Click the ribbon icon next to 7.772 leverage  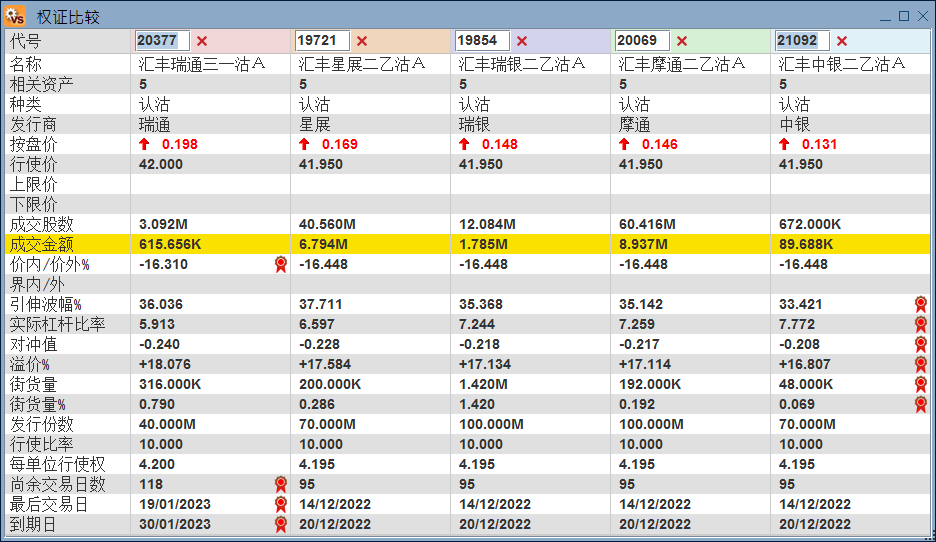pyautogui.click(x=920, y=324)
